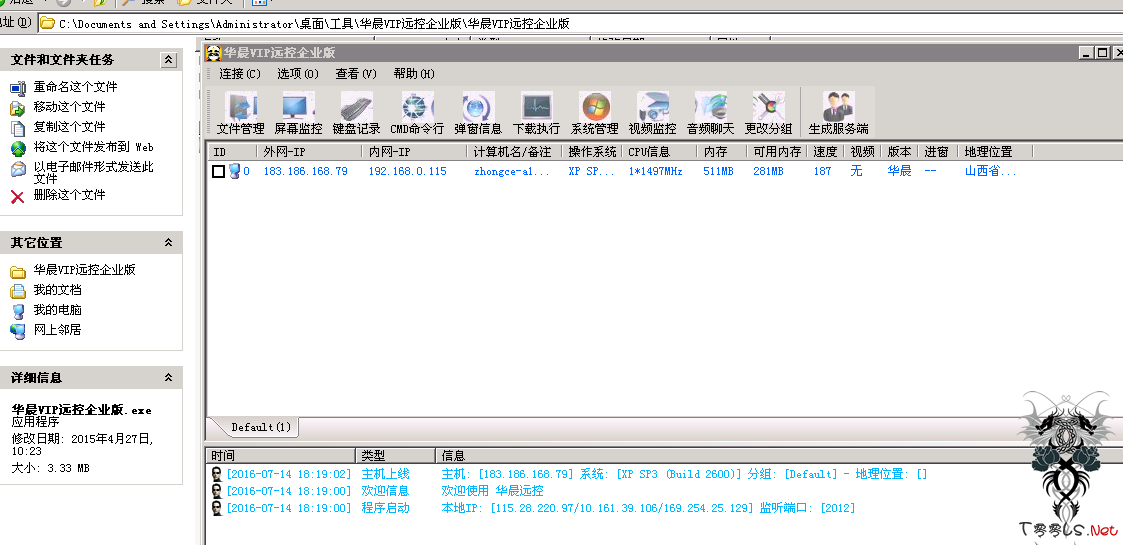Image resolution: width=1123 pixels, height=545 pixels.
Task: Open the 键盘记录 keylogger tool
Action: pos(356,113)
